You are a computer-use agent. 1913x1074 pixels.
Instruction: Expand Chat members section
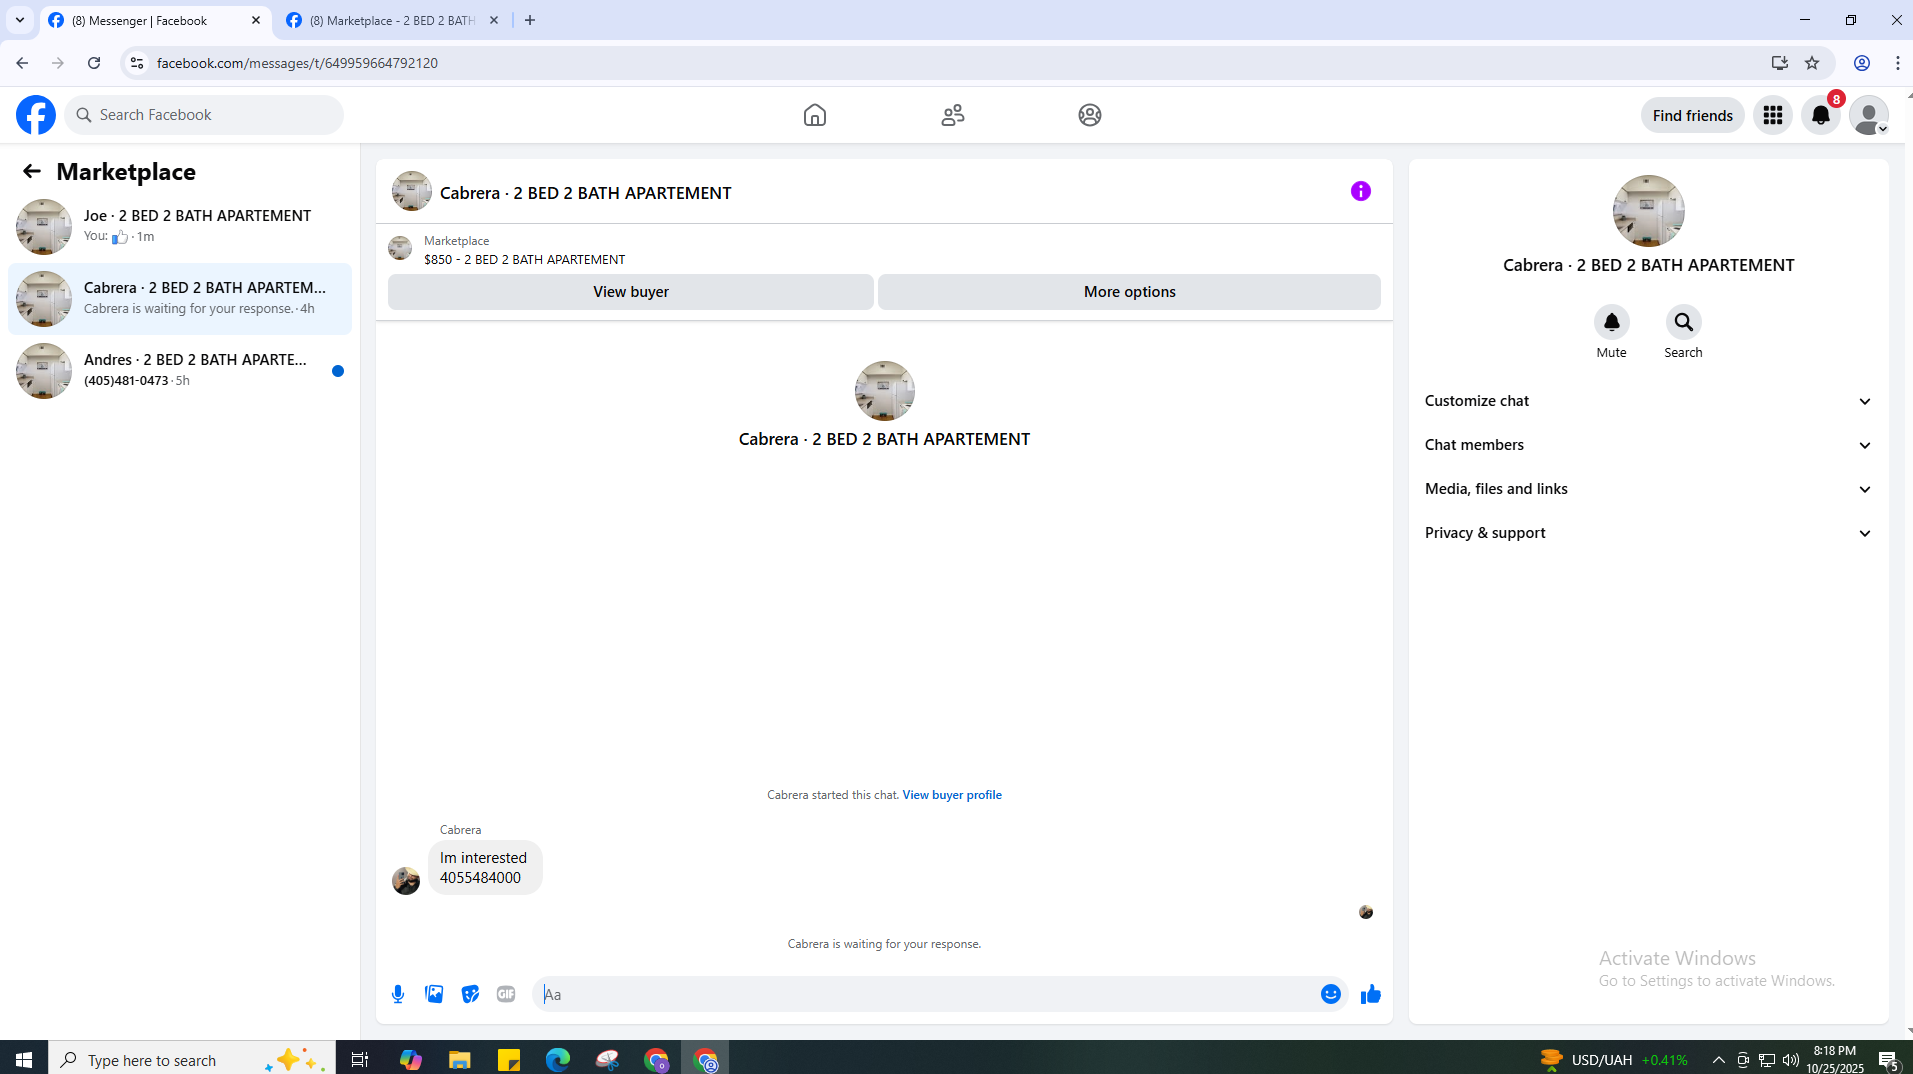click(x=1648, y=445)
